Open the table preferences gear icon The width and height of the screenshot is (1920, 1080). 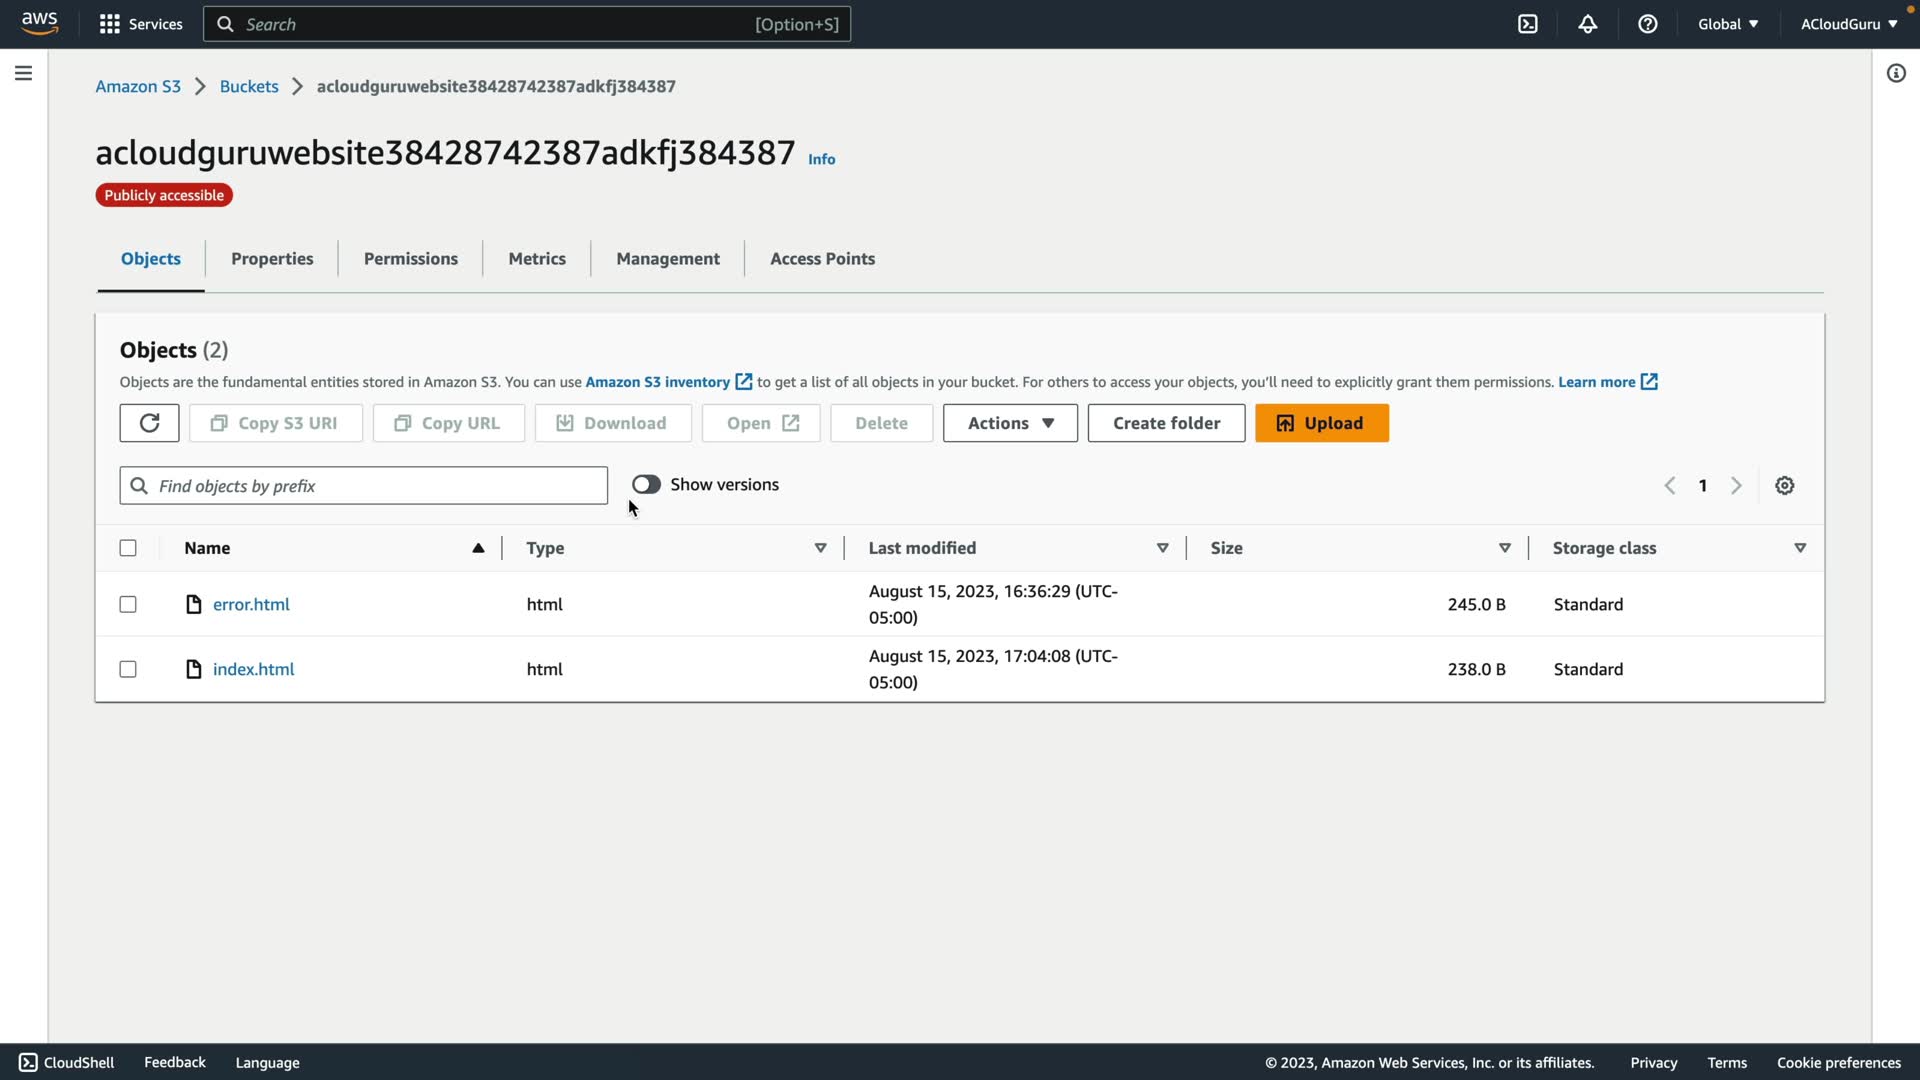(1784, 486)
